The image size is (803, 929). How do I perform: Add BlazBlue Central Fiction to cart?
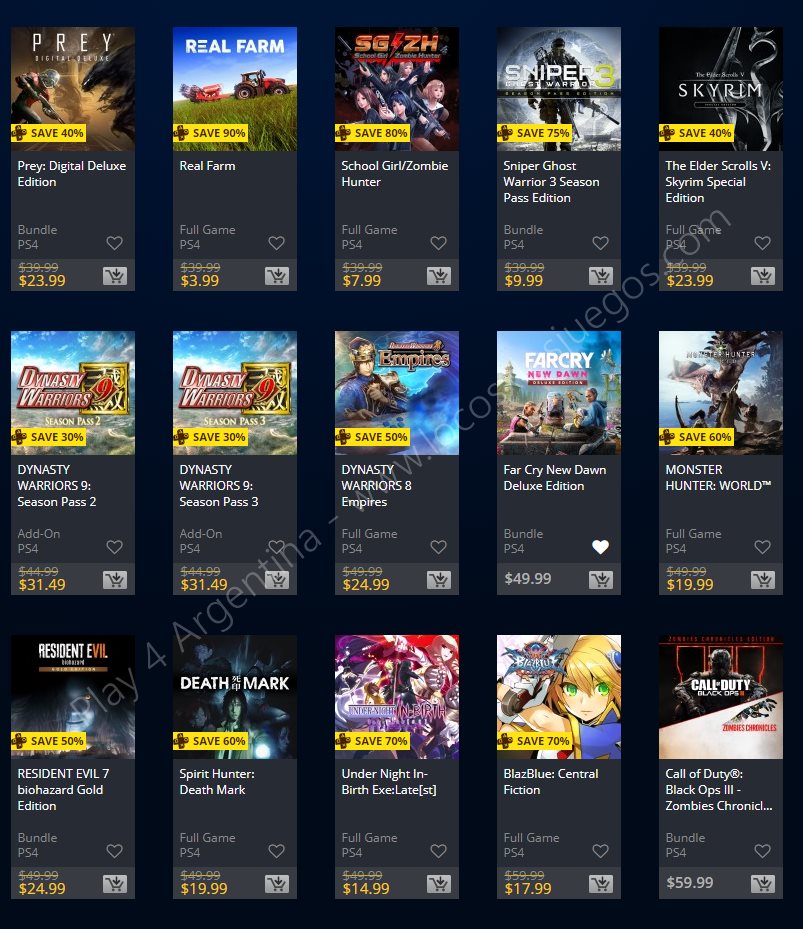pos(601,883)
